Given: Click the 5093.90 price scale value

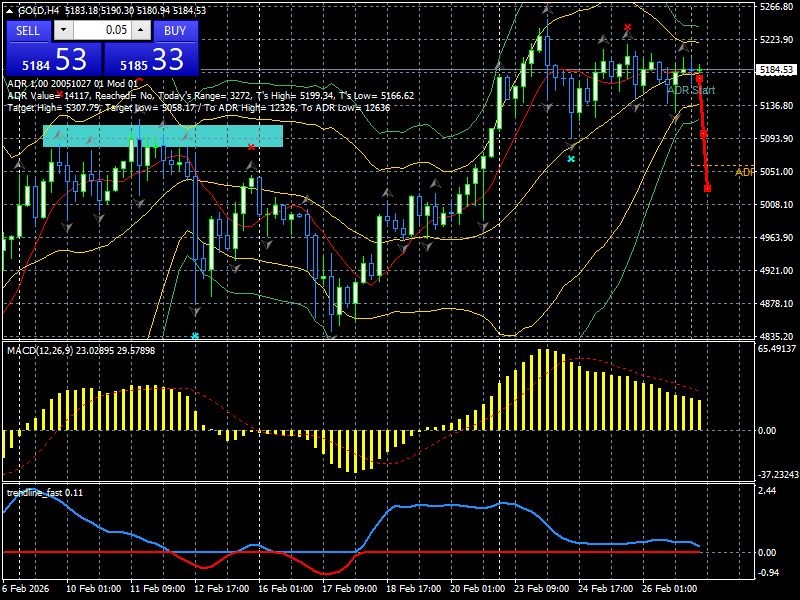Looking at the screenshot, I should click(x=777, y=139).
